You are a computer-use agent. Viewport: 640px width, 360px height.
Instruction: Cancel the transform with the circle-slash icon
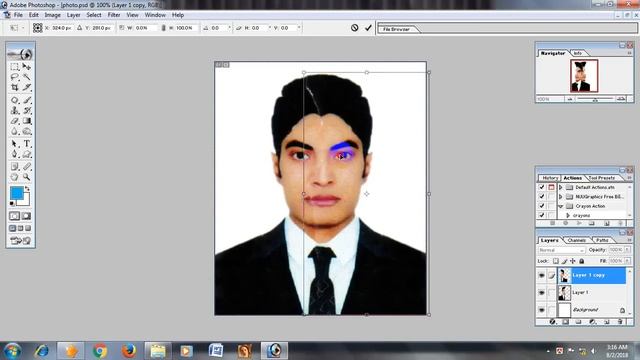pos(354,28)
